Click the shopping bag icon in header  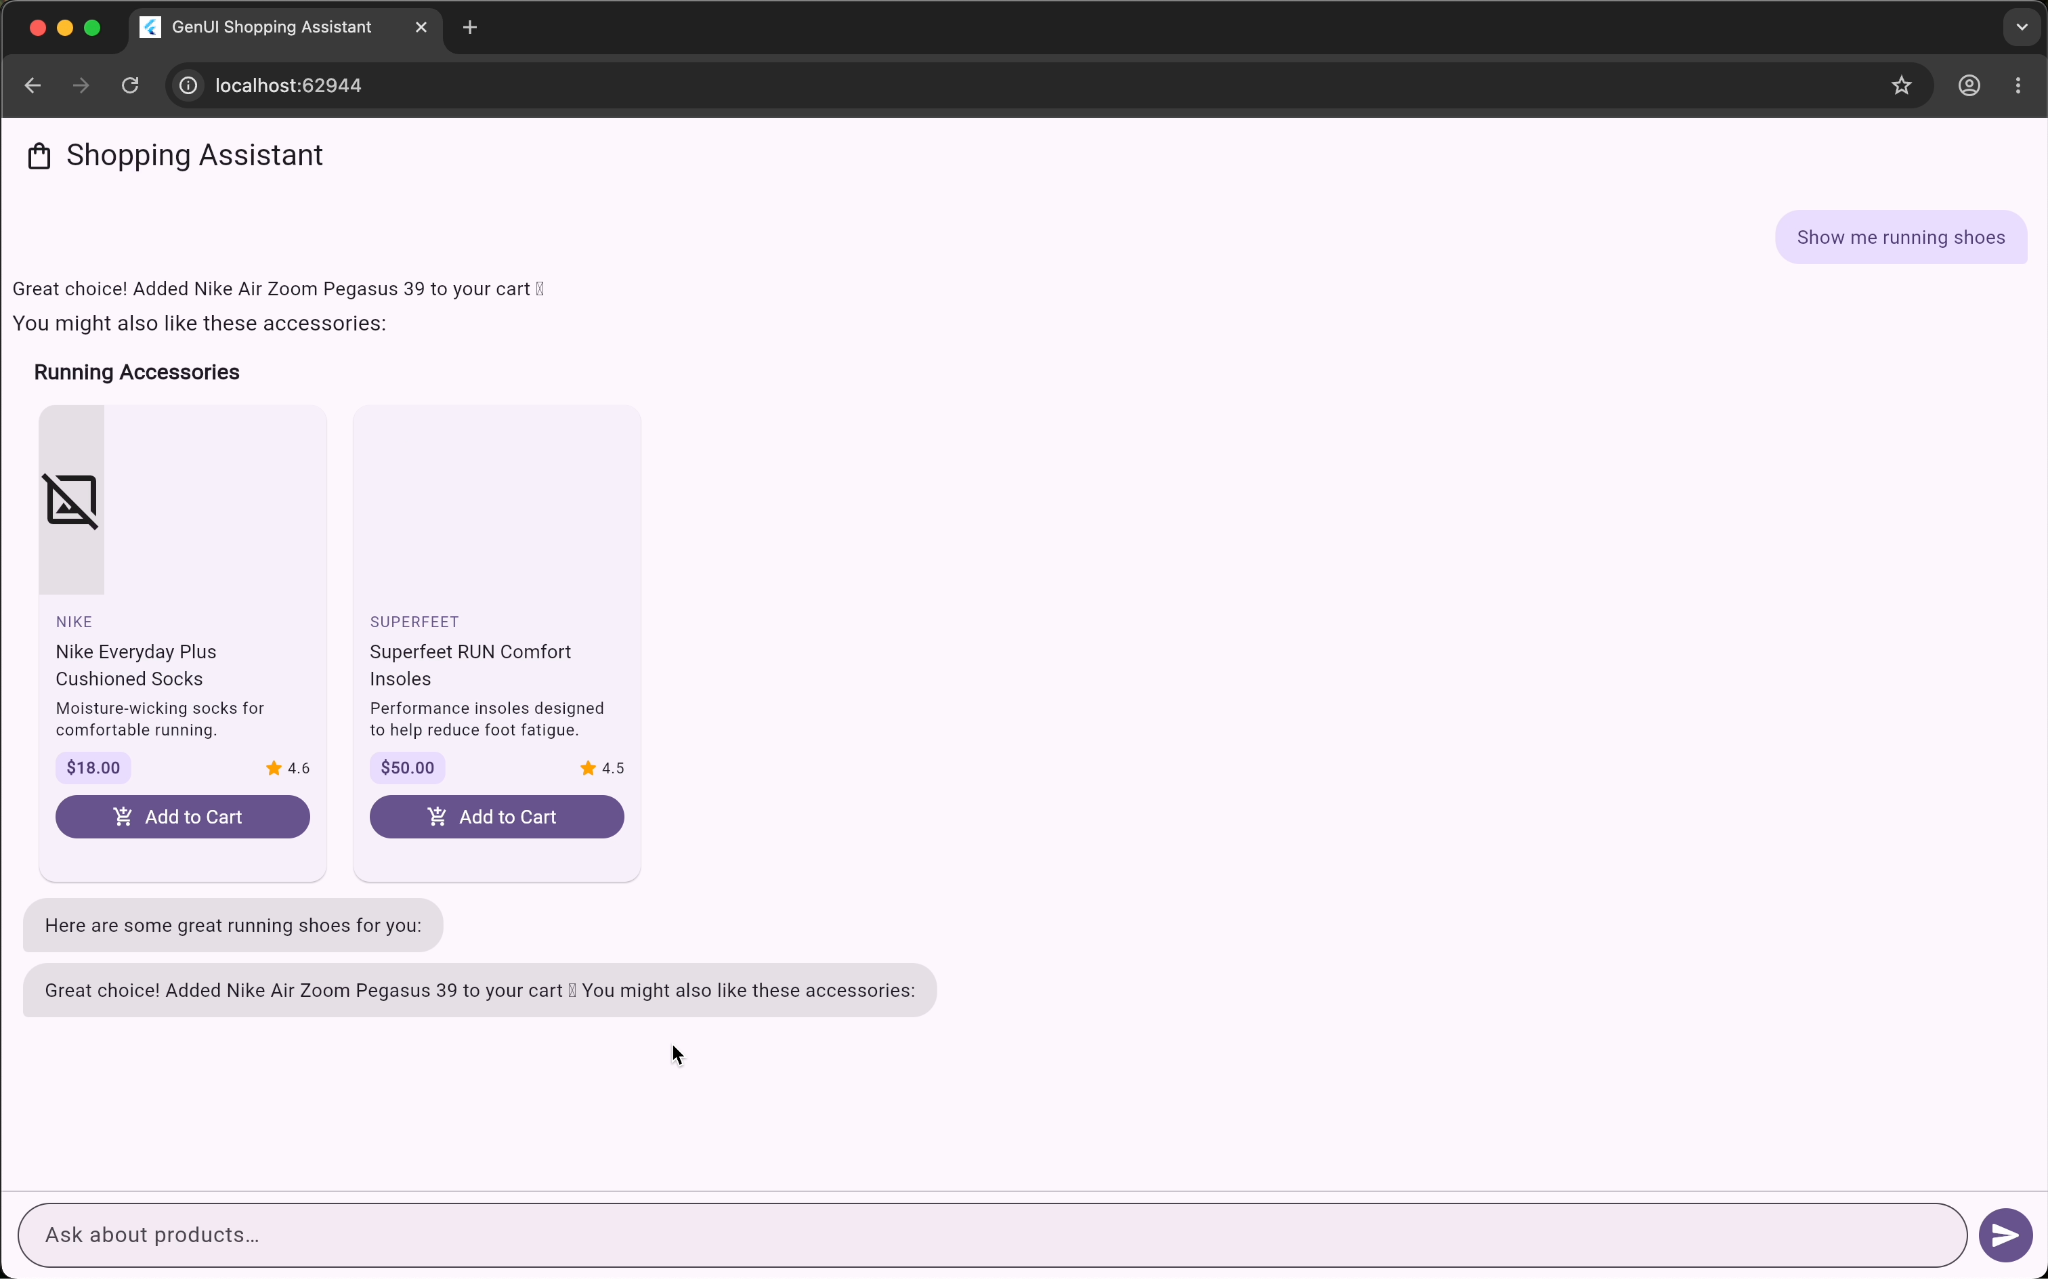tap(39, 156)
